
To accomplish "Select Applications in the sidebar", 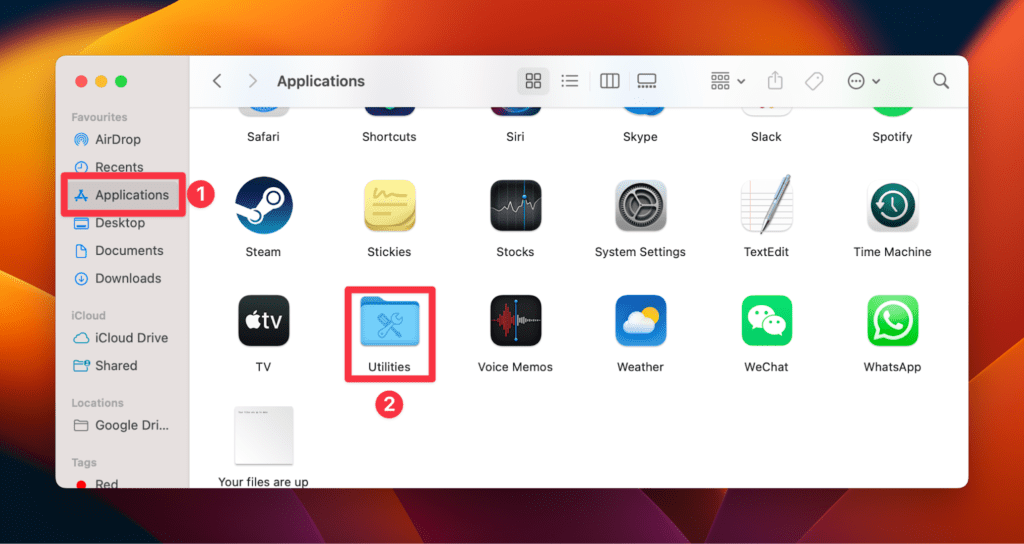I will tap(121, 195).
